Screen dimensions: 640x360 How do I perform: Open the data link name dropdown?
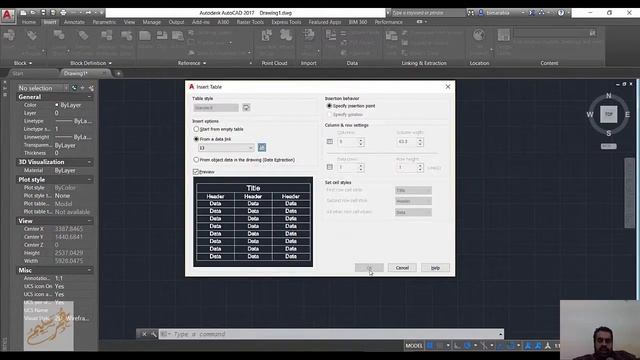coord(226,147)
